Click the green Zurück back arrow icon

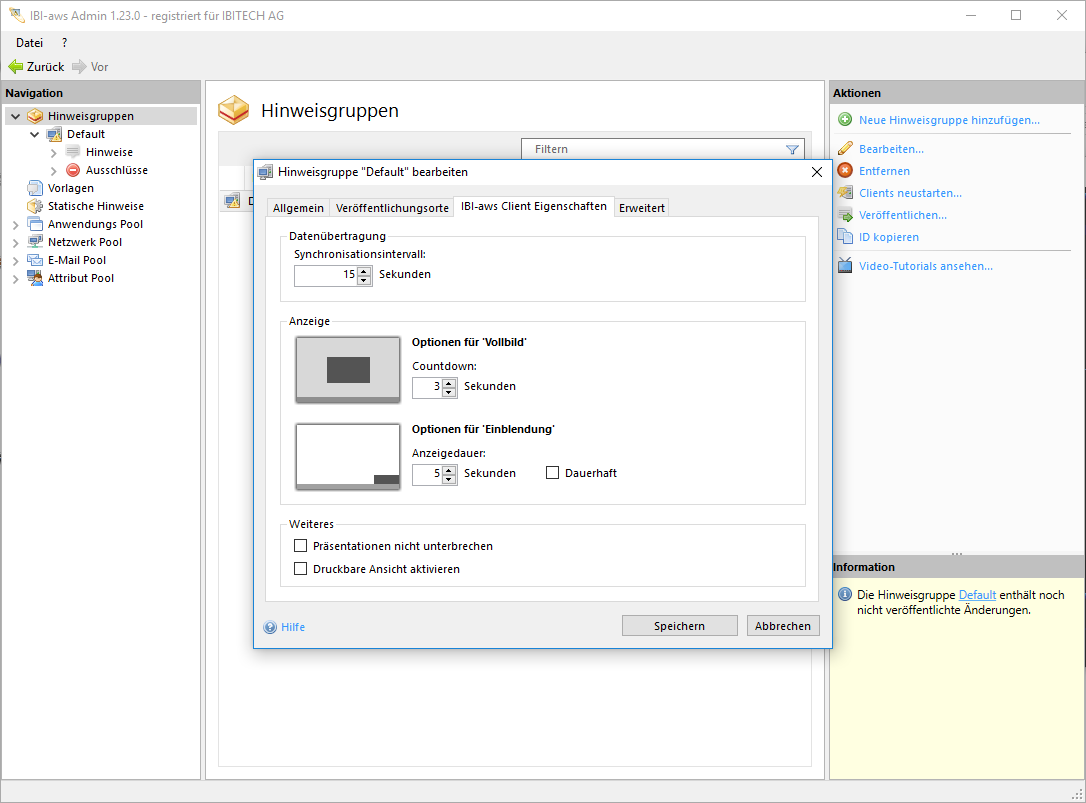15,67
